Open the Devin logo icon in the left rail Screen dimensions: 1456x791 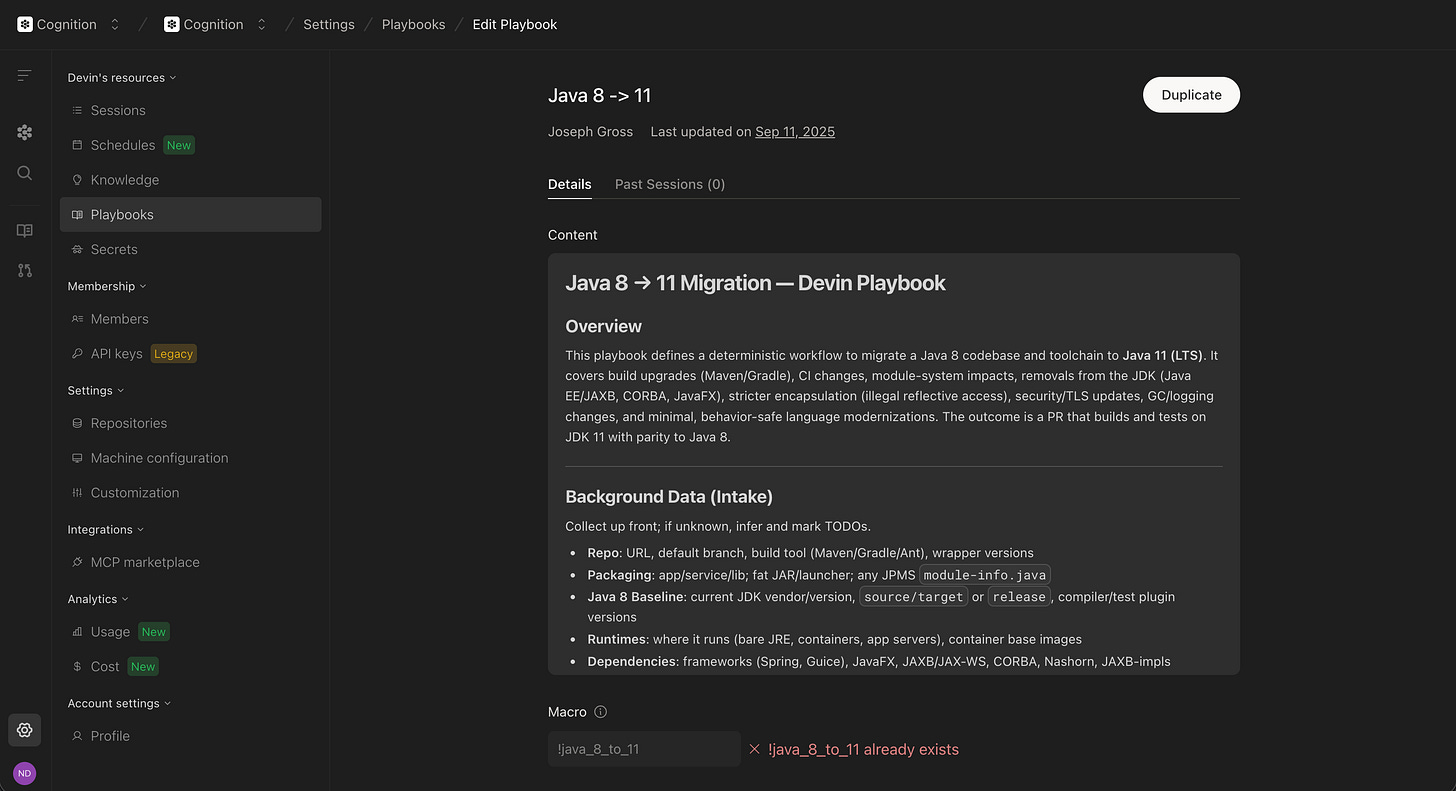pyautogui.click(x=25, y=132)
